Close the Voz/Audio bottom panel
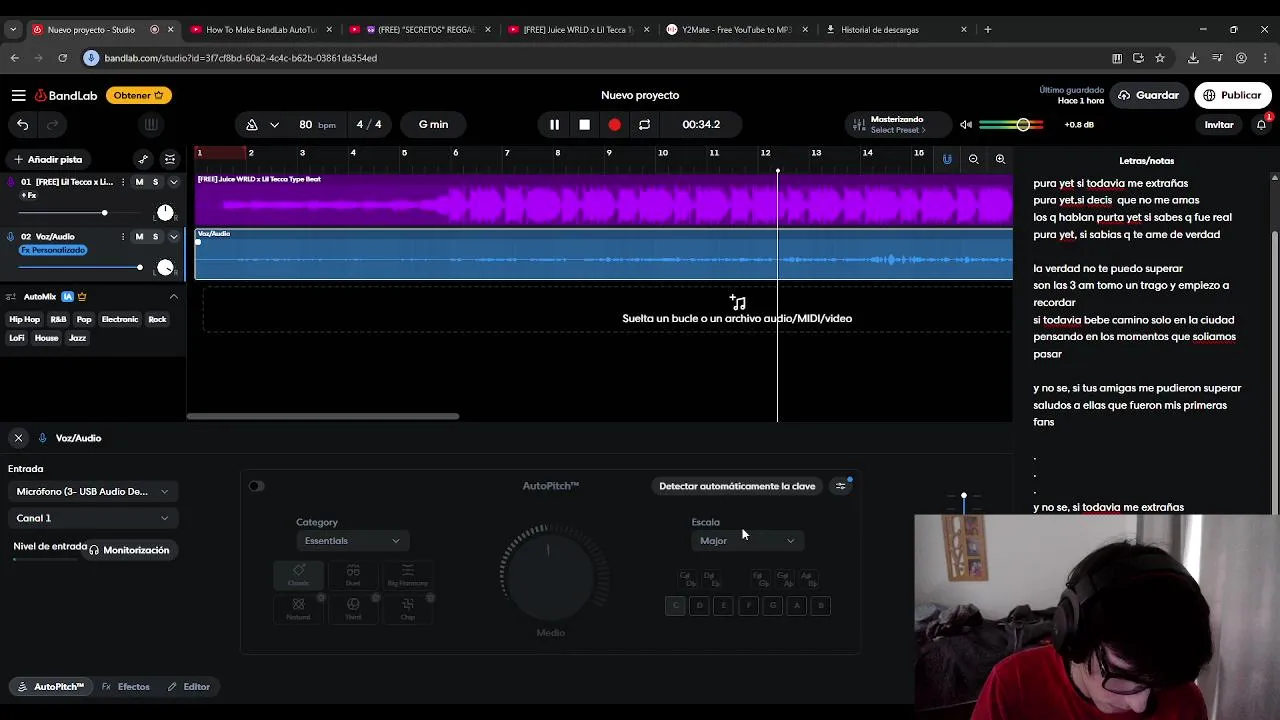The height and width of the screenshot is (720, 1280). 18,438
